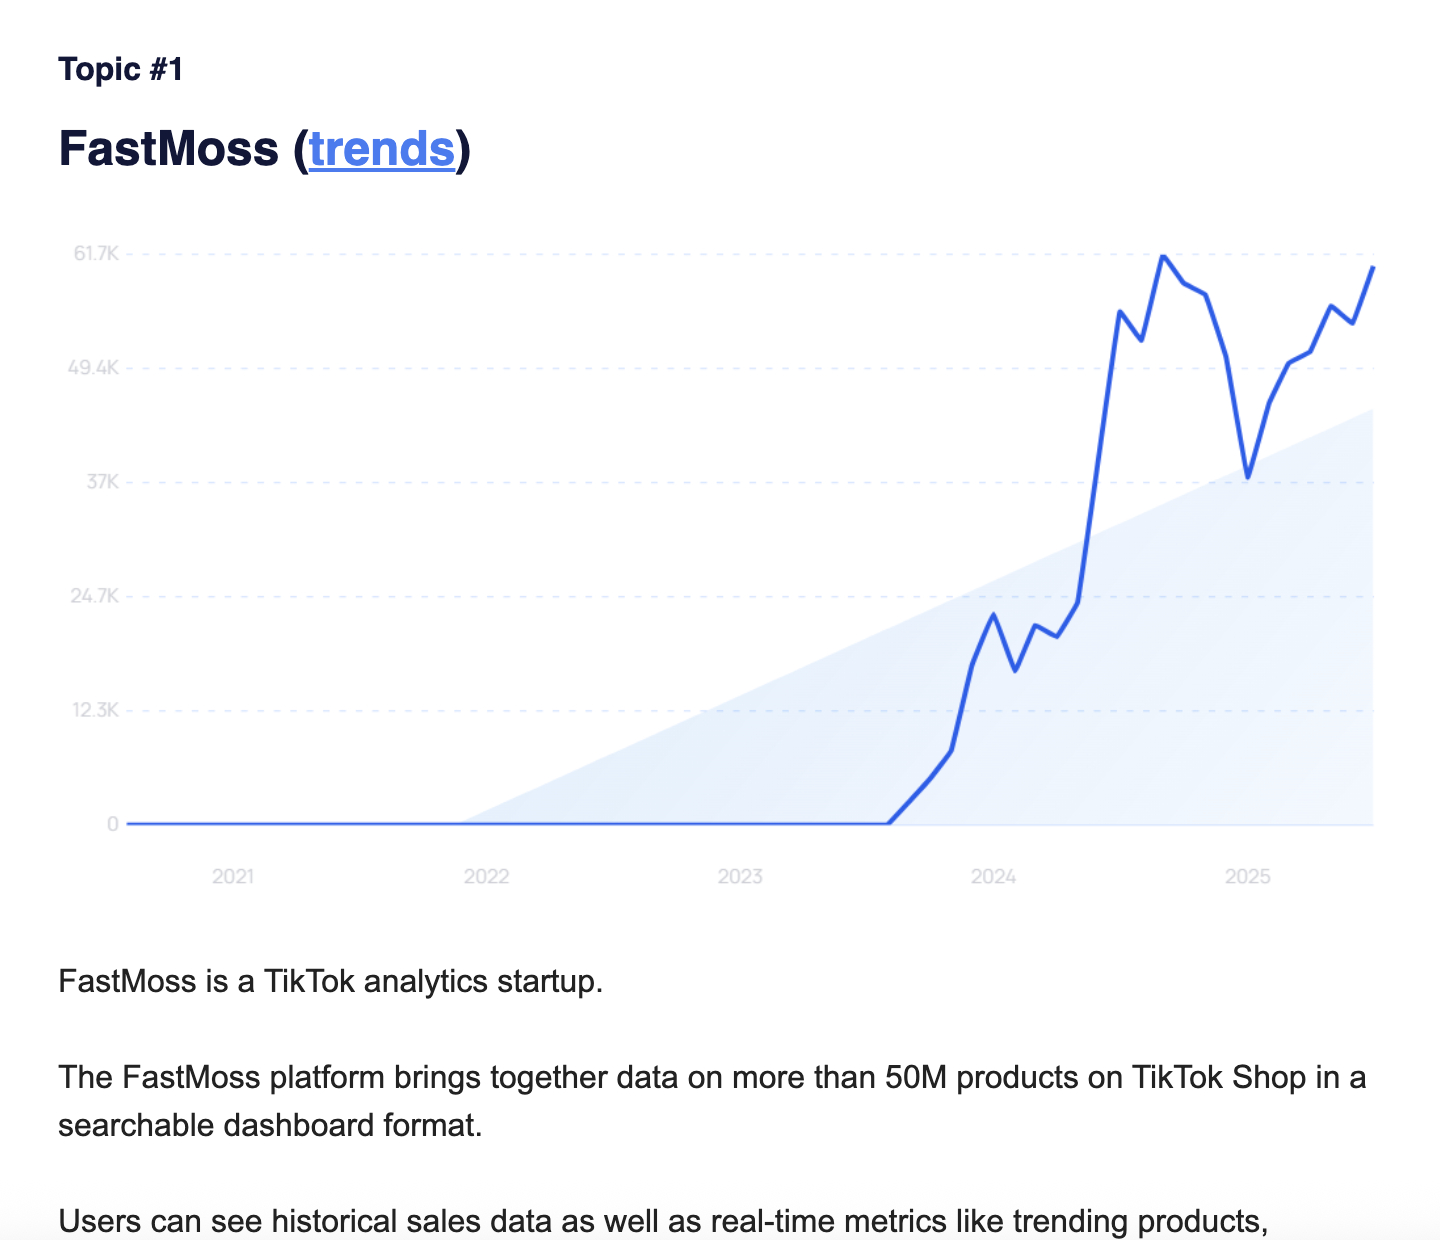1440x1240 pixels.
Task: Click the "FastMoss is a TikTok analytics startup" sentence
Action: (331, 981)
